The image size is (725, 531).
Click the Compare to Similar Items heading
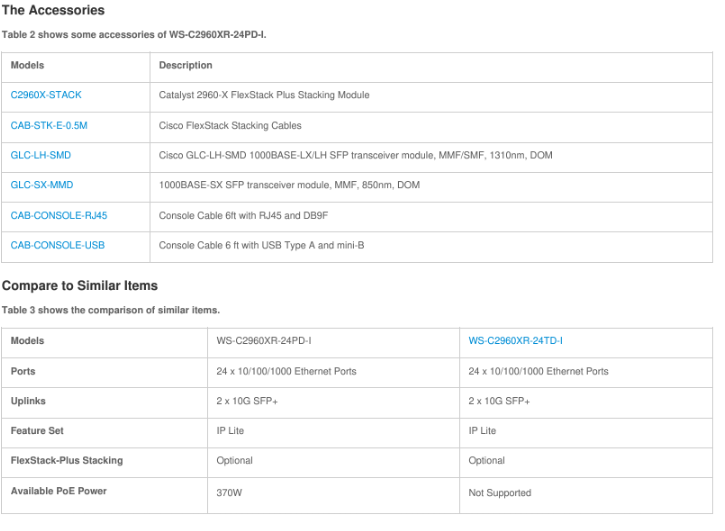point(80,285)
